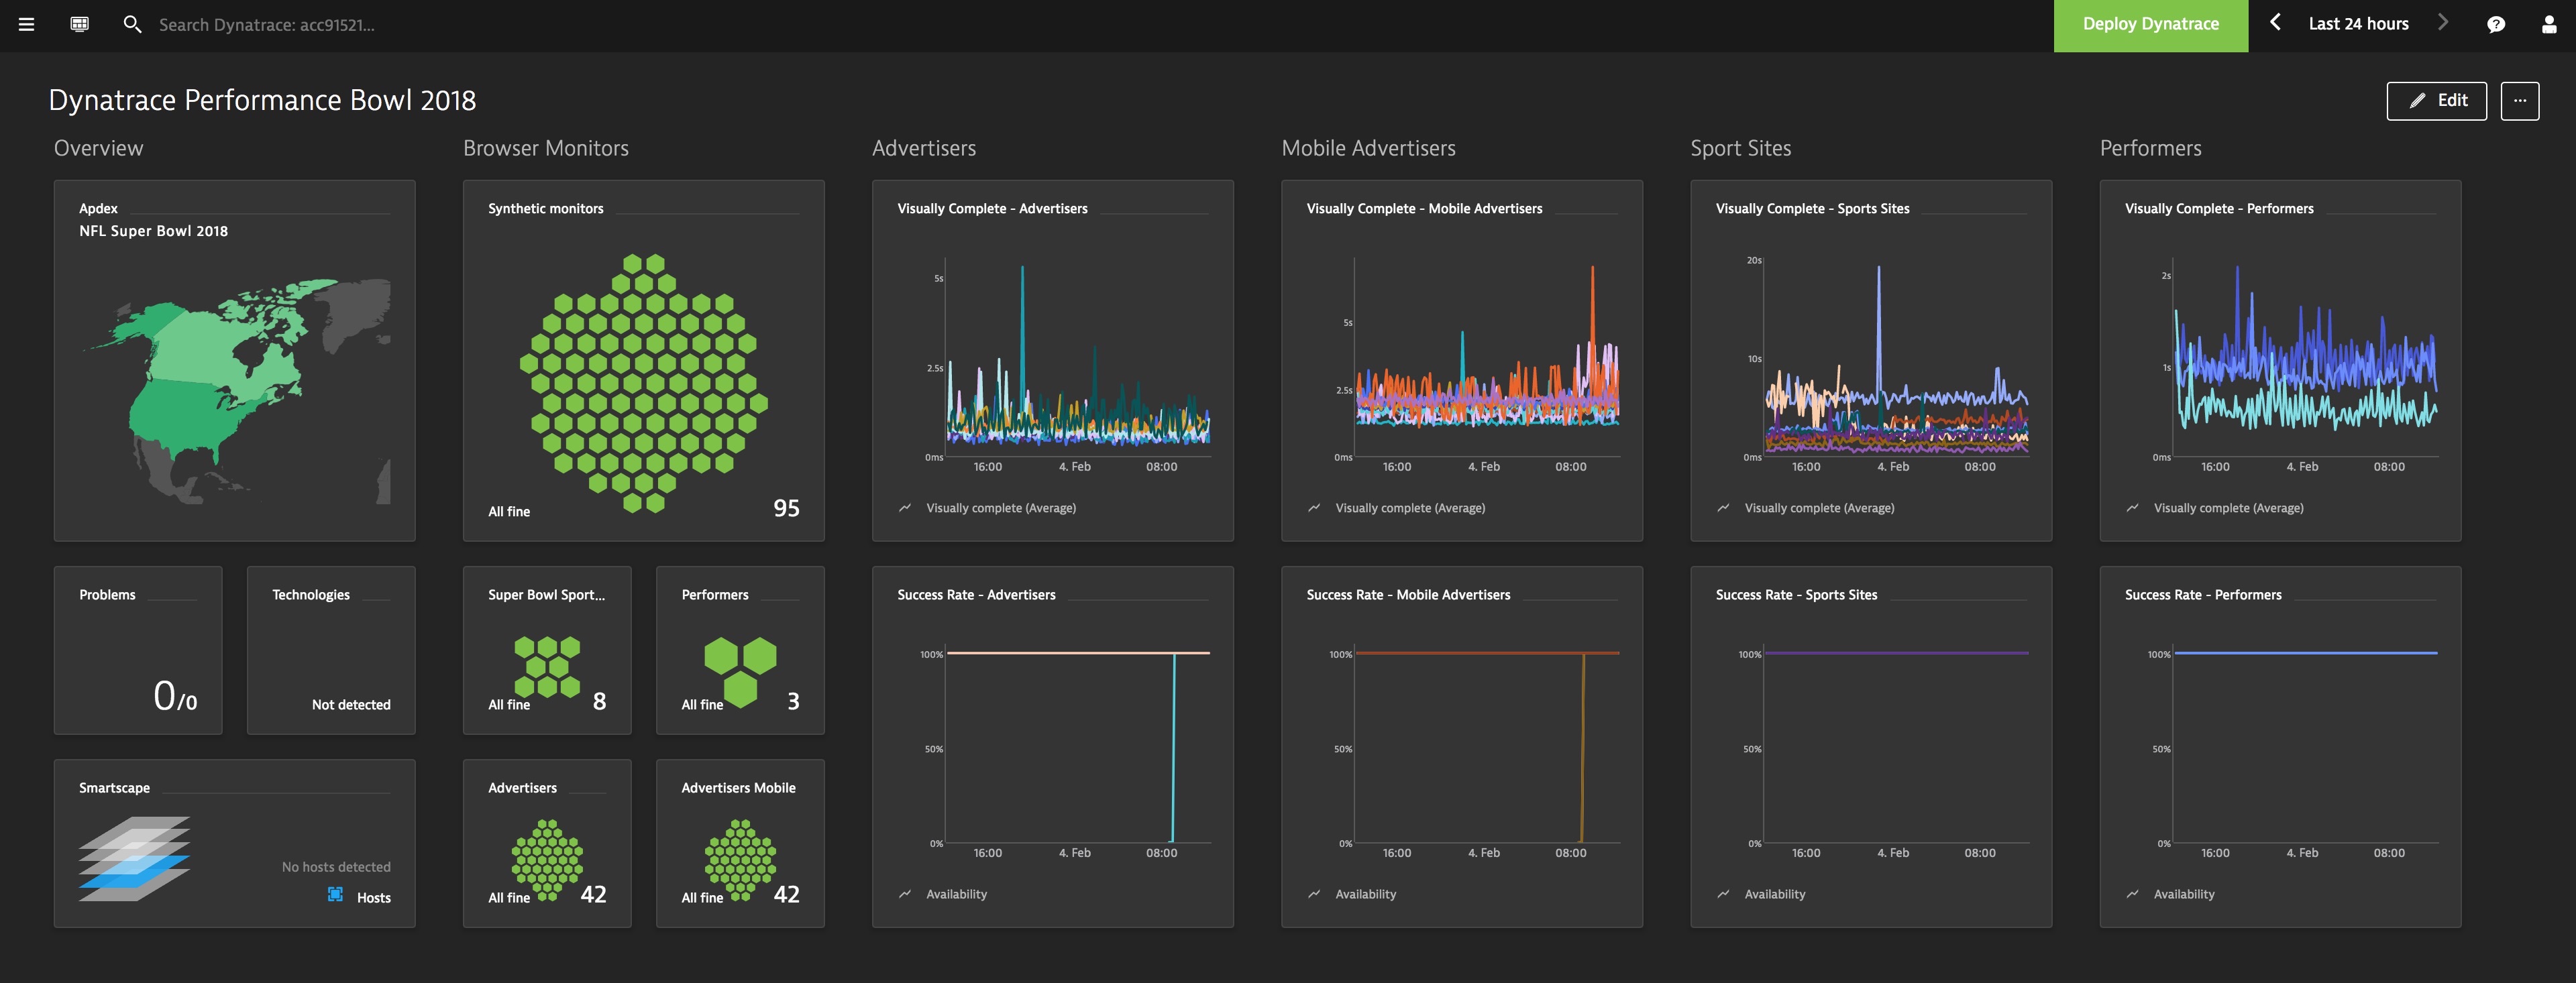
Task: Click the Deploy Dynatrace button
Action: [2150, 25]
